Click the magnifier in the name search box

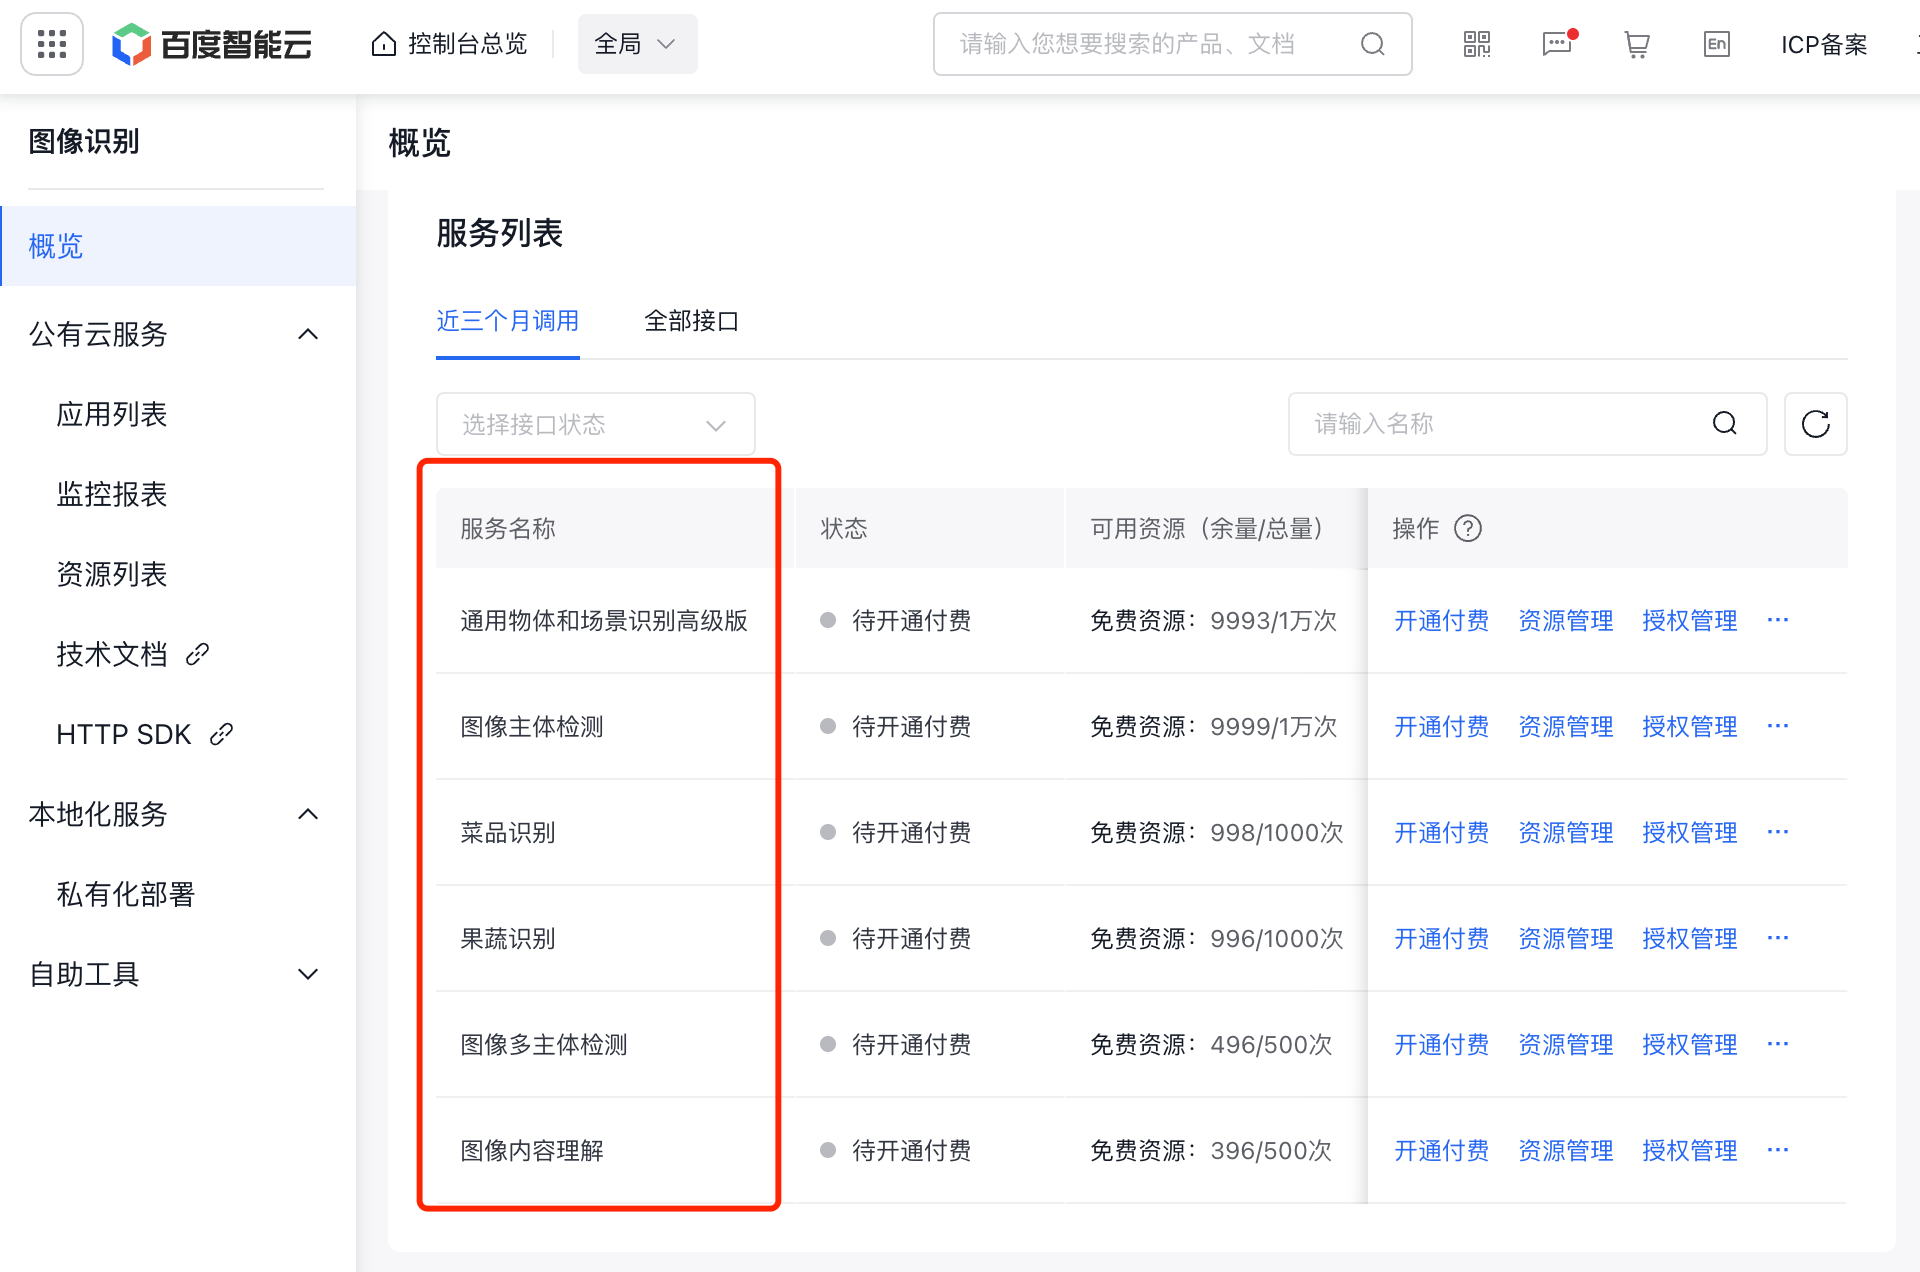[x=1724, y=424]
